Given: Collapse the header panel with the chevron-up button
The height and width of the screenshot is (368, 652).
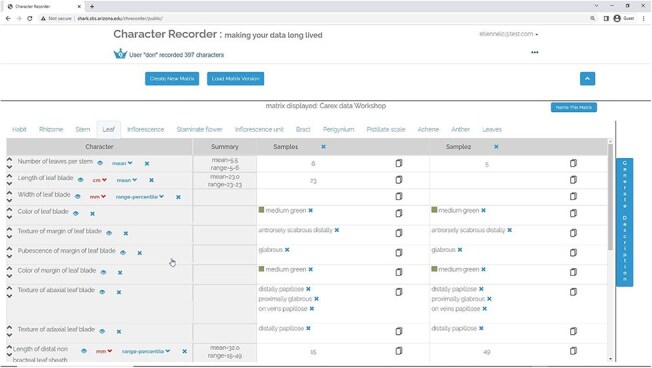Looking at the screenshot, I should coord(587,79).
